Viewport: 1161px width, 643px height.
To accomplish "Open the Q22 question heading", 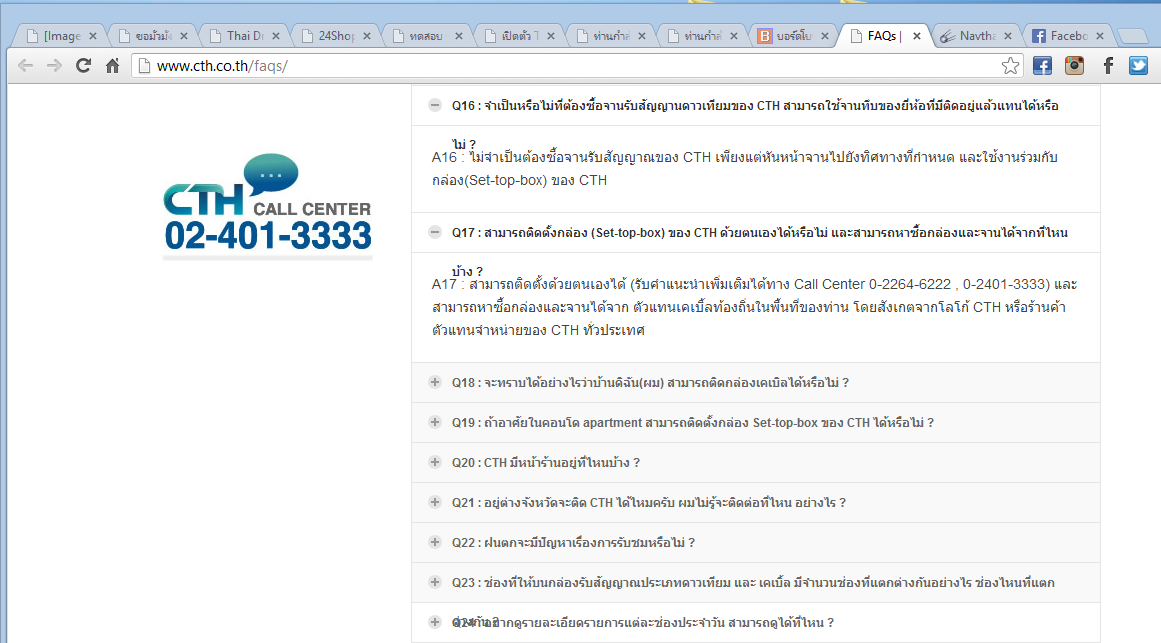I will (573, 543).
